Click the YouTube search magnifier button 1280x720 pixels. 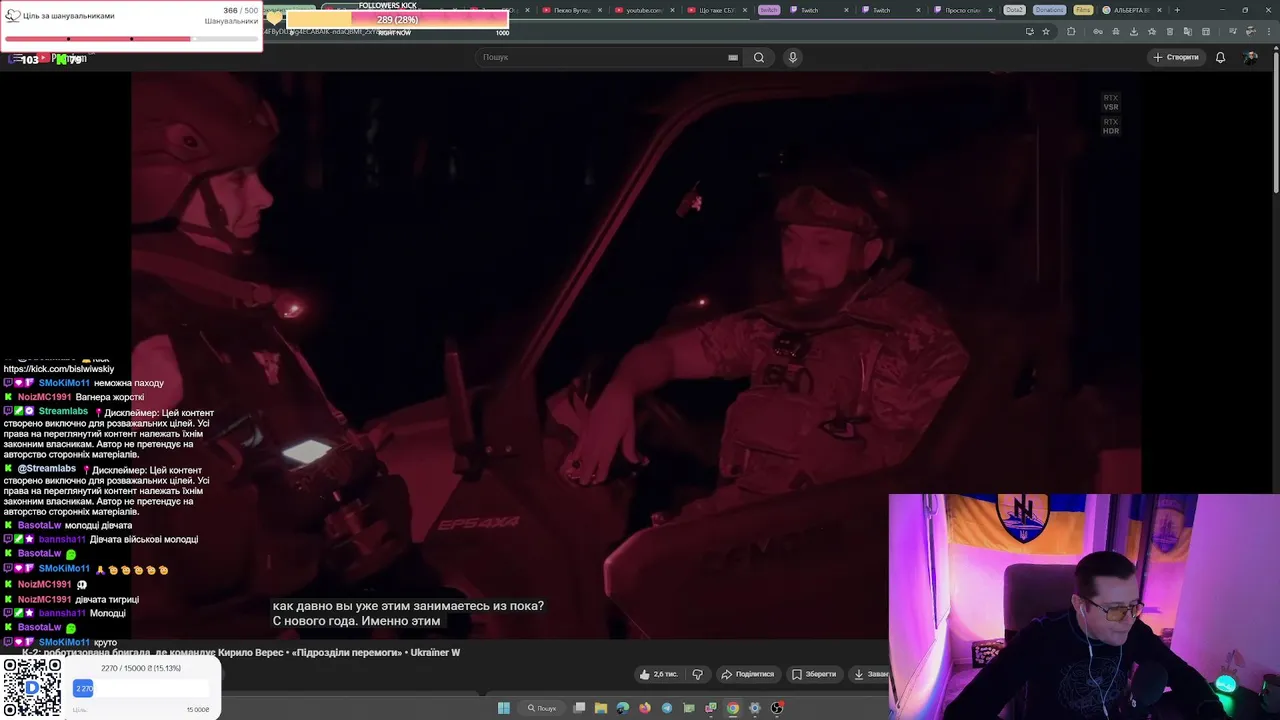759,57
